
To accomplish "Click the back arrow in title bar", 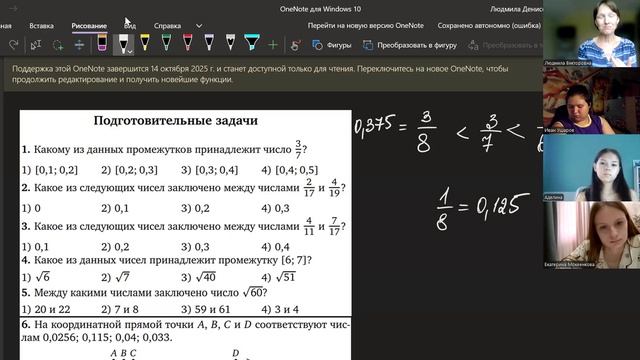I will [x=13, y=8].
